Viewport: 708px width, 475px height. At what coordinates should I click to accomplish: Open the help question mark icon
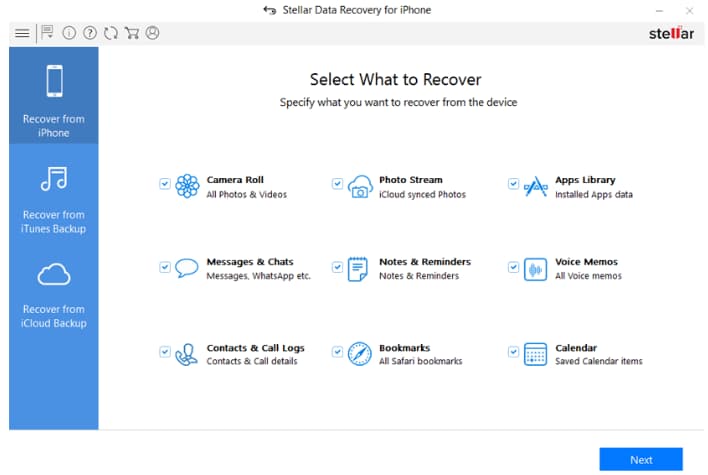(90, 33)
